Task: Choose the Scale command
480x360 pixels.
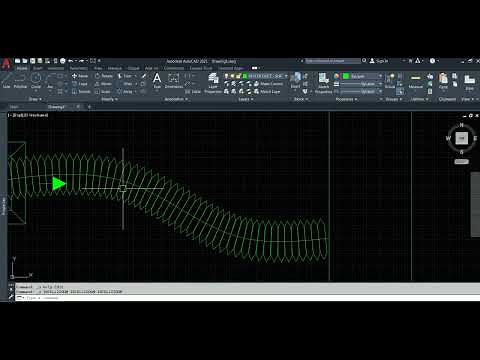Action: coord(103,92)
